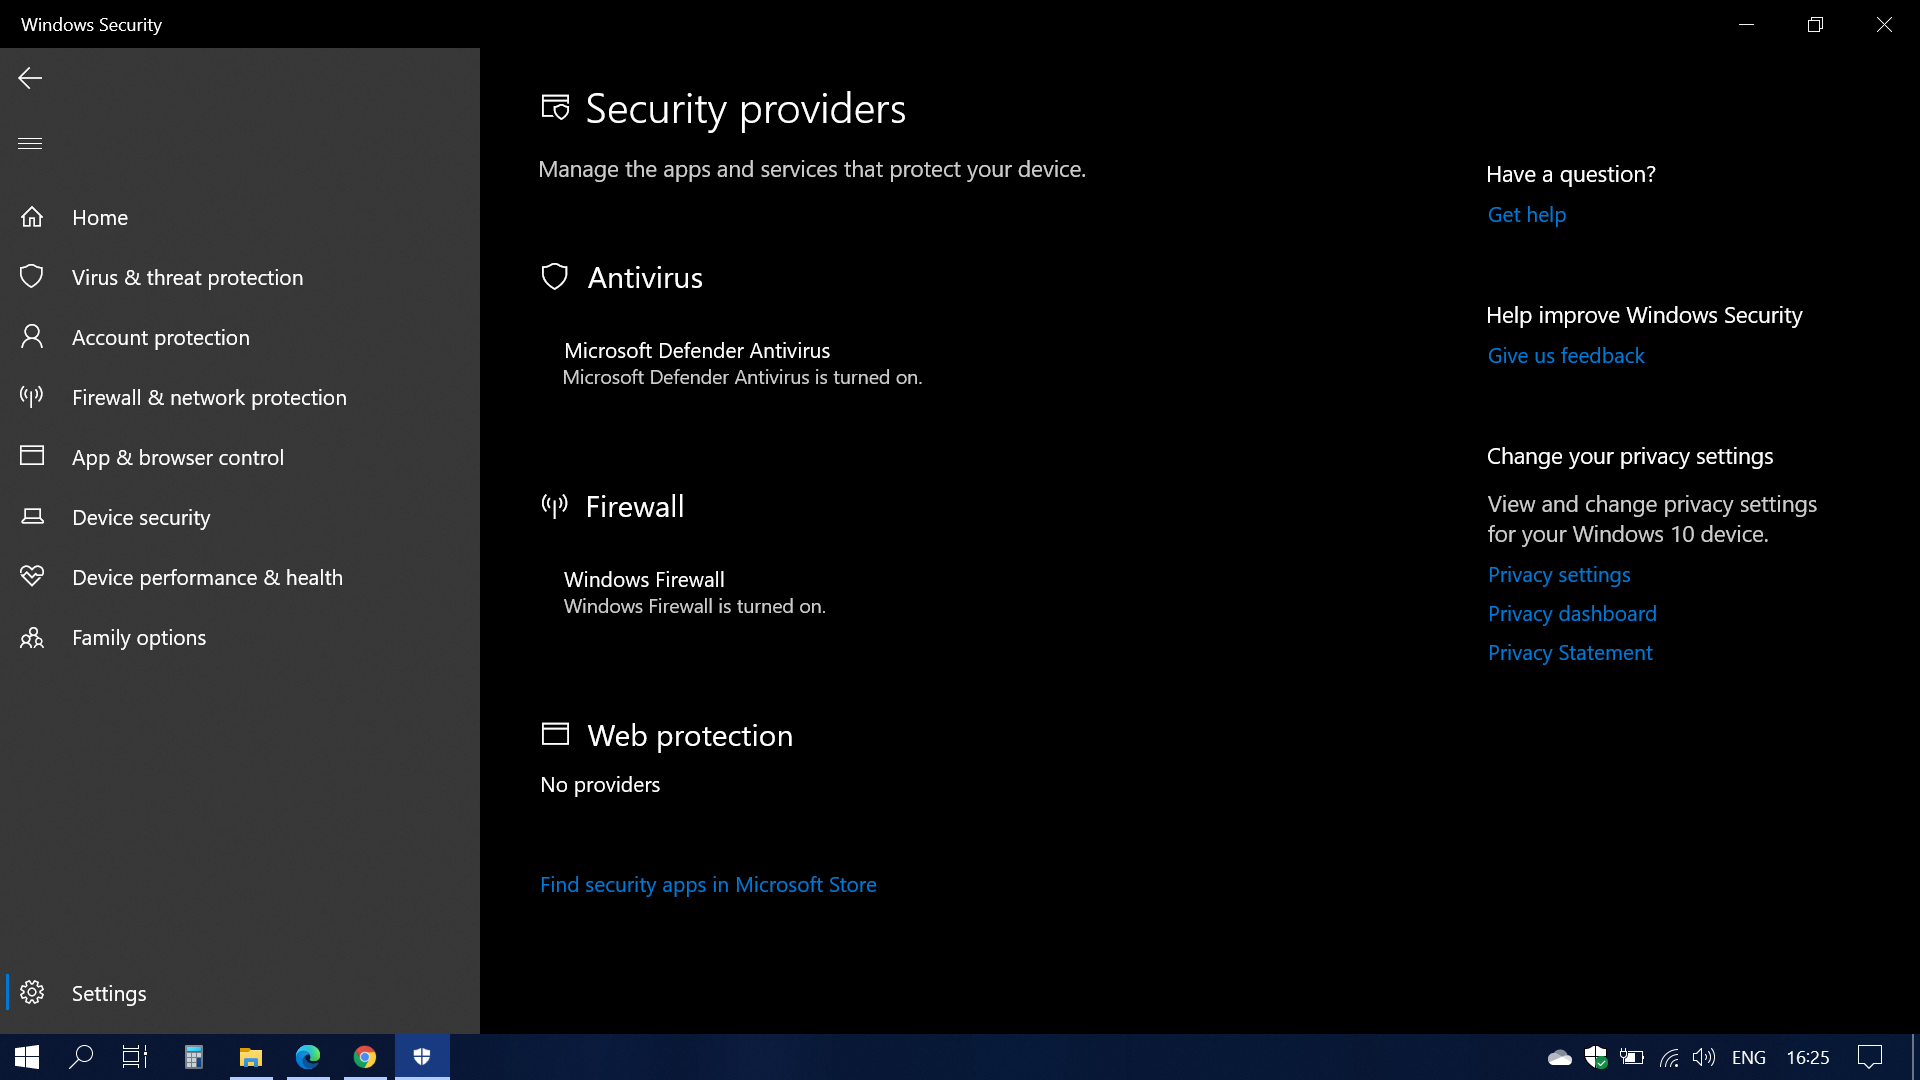Click the Device performance & health heart icon
The width and height of the screenshot is (1920, 1080).
(x=32, y=577)
